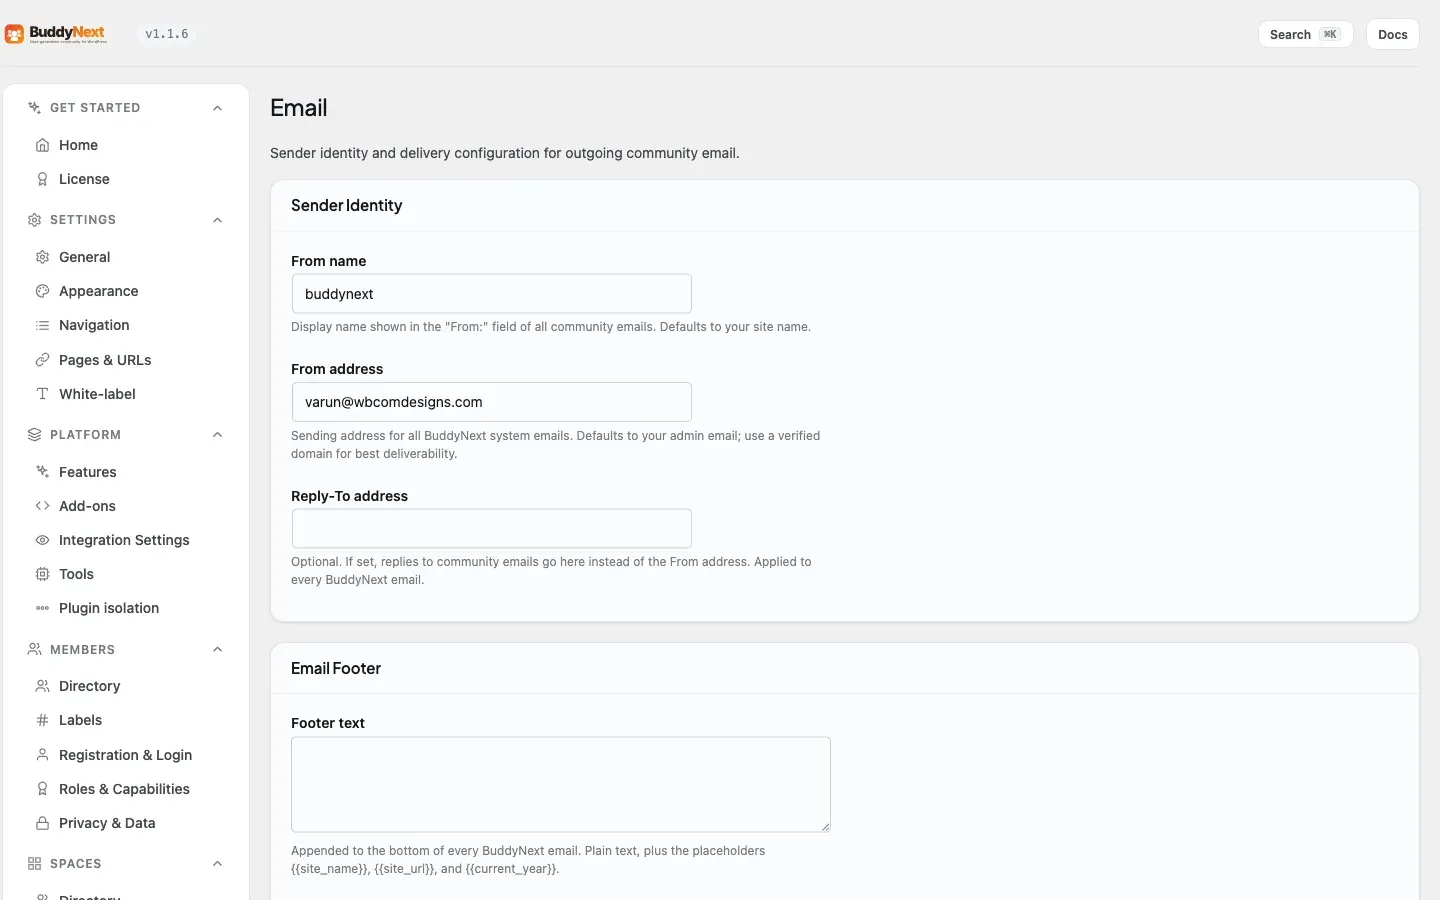Click the Platform layers section icon
Viewport: 1440px width, 900px height.
34,435
